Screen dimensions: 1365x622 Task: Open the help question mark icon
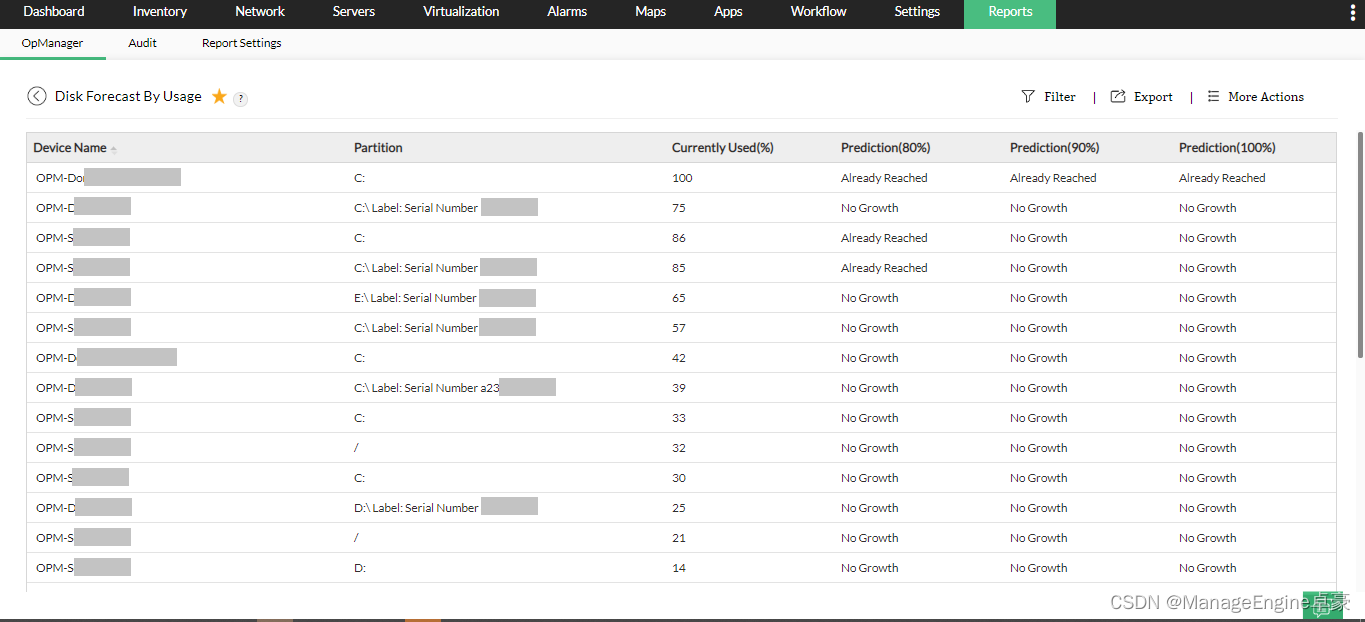point(241,98)
